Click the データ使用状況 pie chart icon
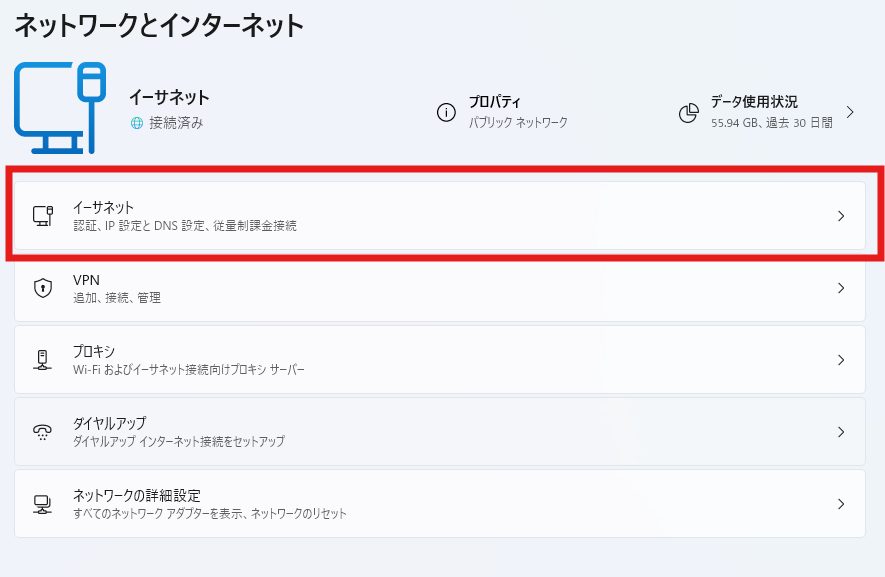Image resolution: width=885 pixels, height=577 pixels. (x=688, y=112)
